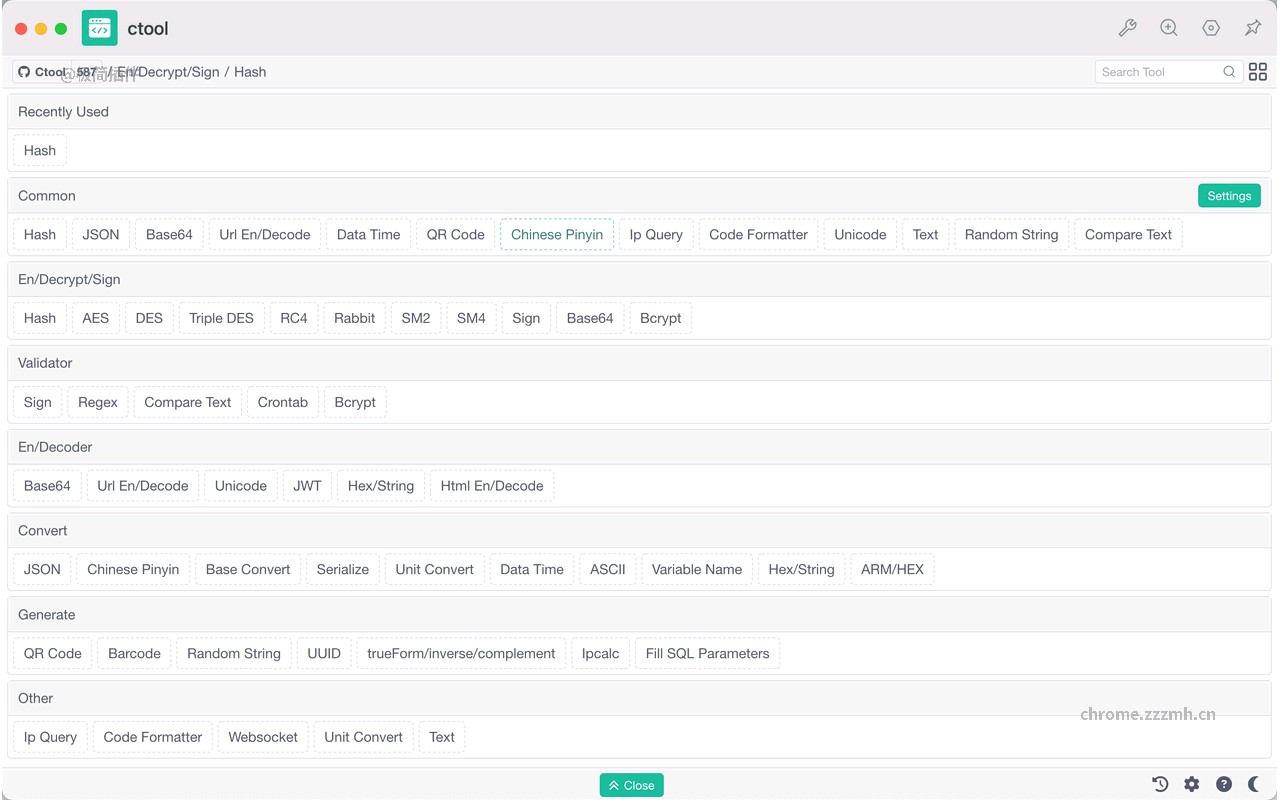Open QR Code in the Generate section
1280x800 pixels.
tap(53, 654)
